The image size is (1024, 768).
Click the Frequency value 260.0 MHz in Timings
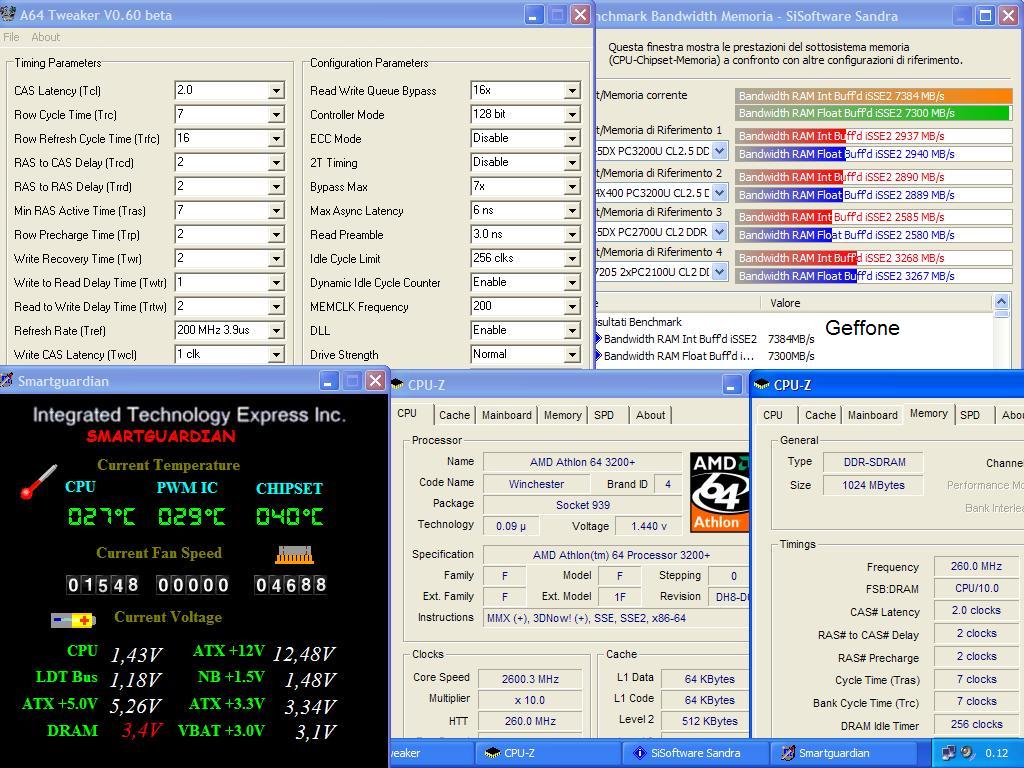tap(976, 566)
